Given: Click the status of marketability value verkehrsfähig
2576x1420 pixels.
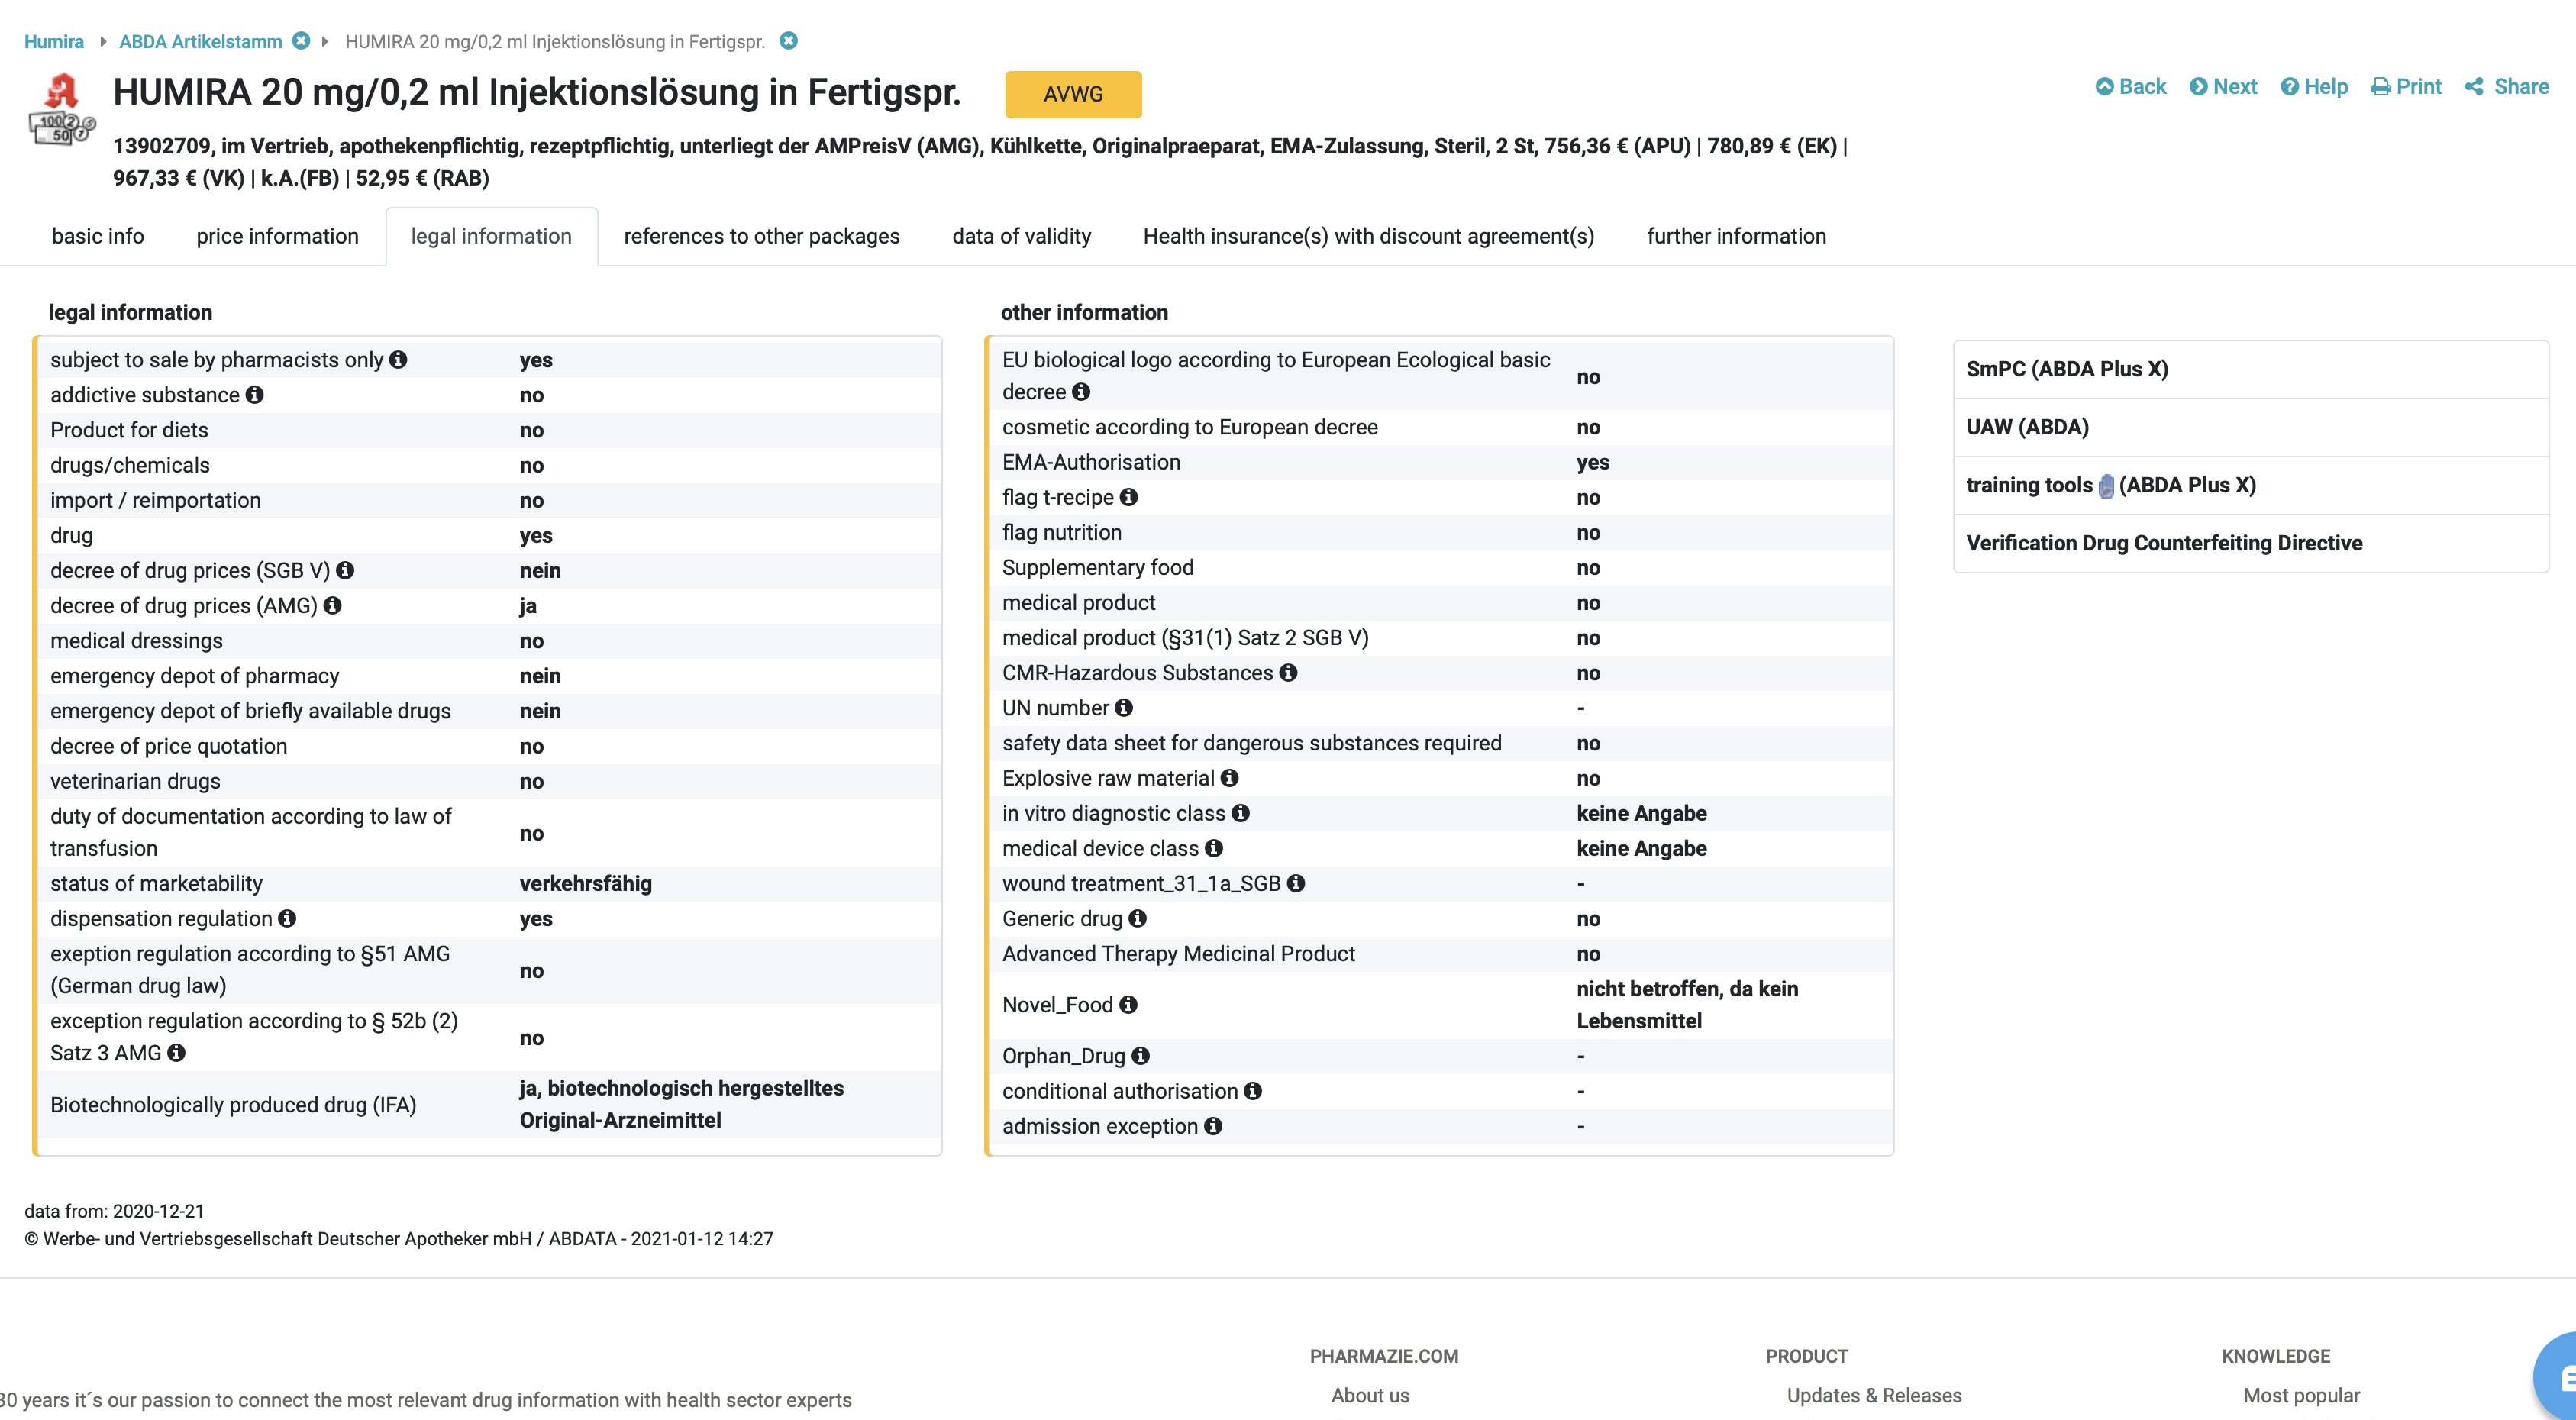Looking at the screenshot, I should tap(586, 883).
